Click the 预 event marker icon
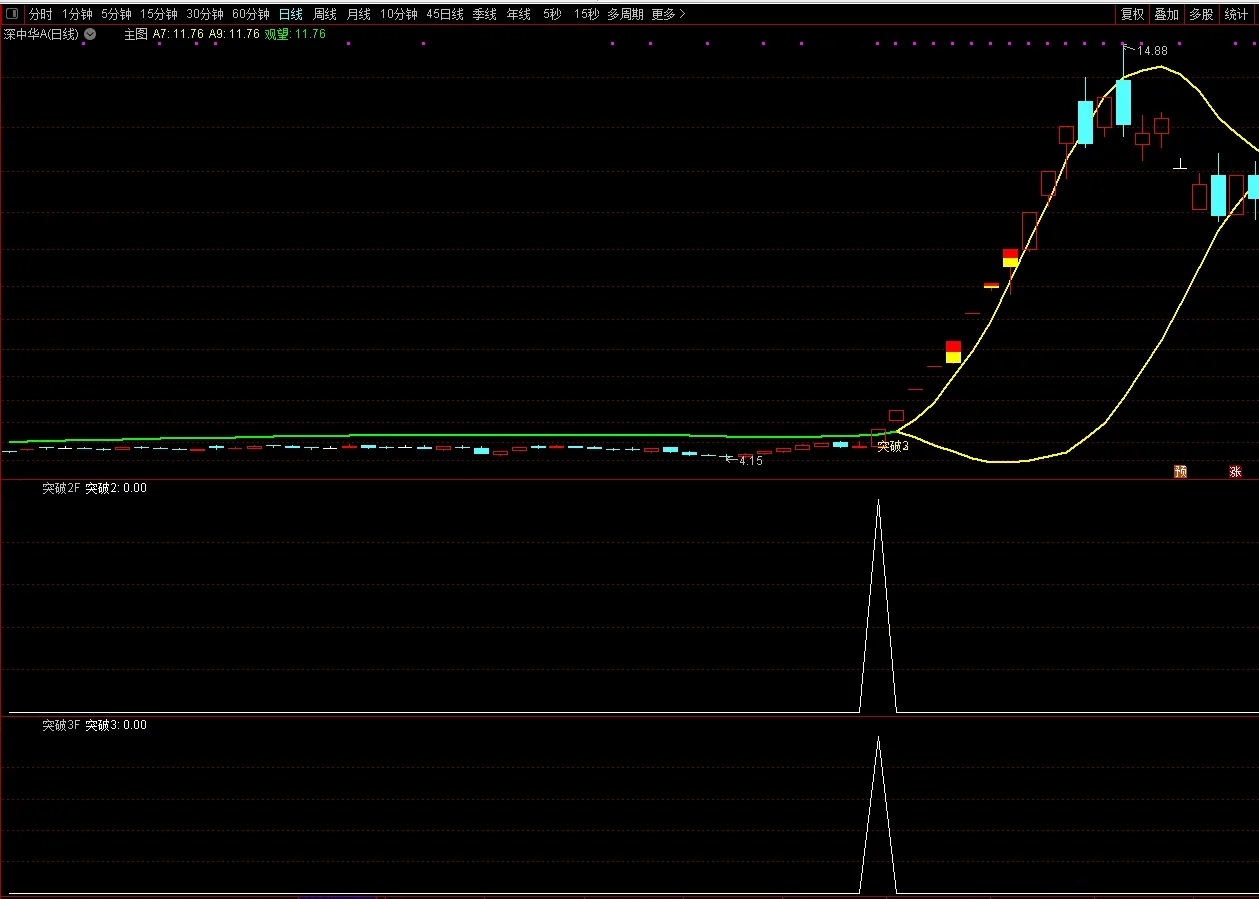This screenshot has width=1259, height=899. 1180,471
